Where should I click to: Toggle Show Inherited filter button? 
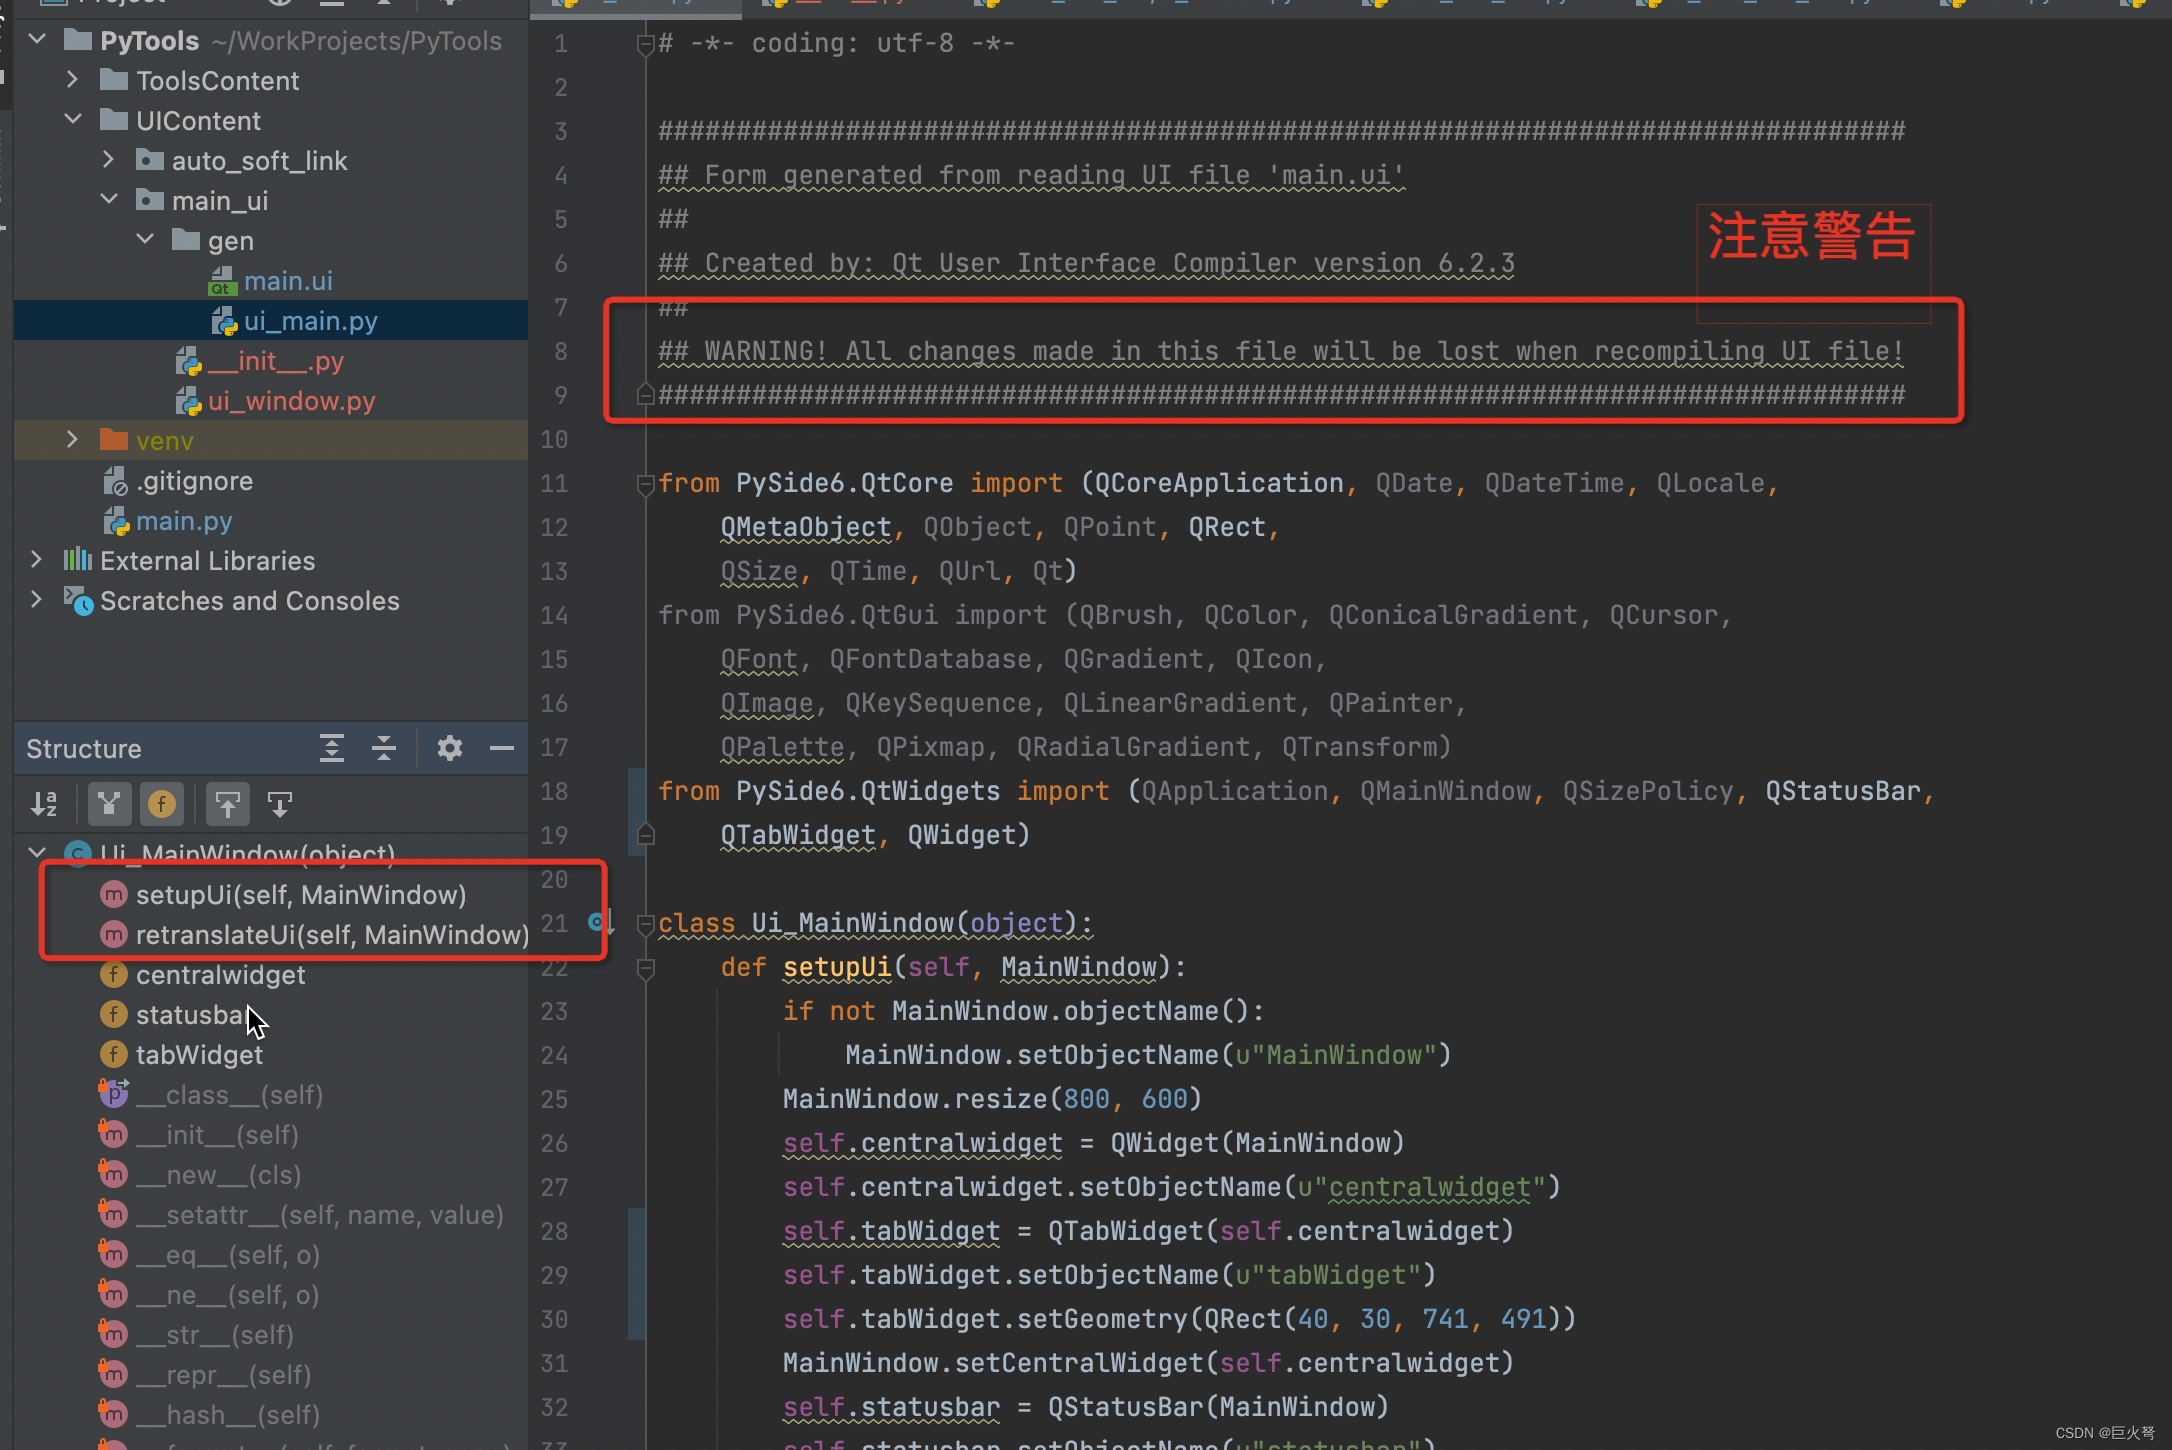tap(110, 804)
